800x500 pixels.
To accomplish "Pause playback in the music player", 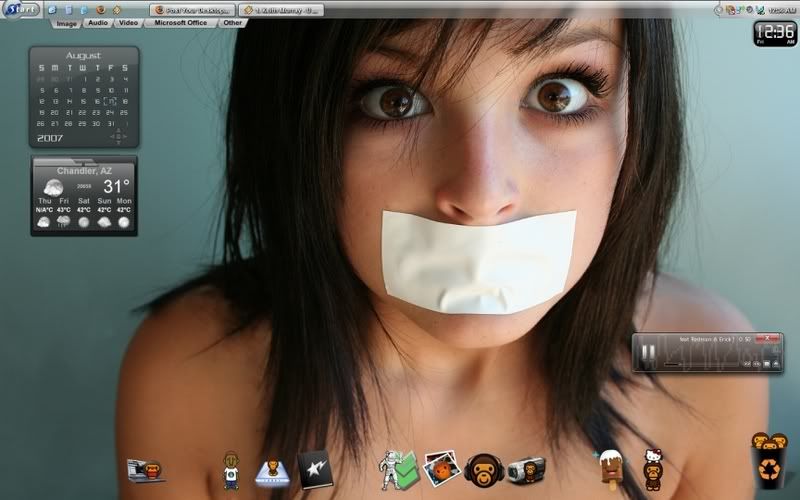I will pos(648,353).
